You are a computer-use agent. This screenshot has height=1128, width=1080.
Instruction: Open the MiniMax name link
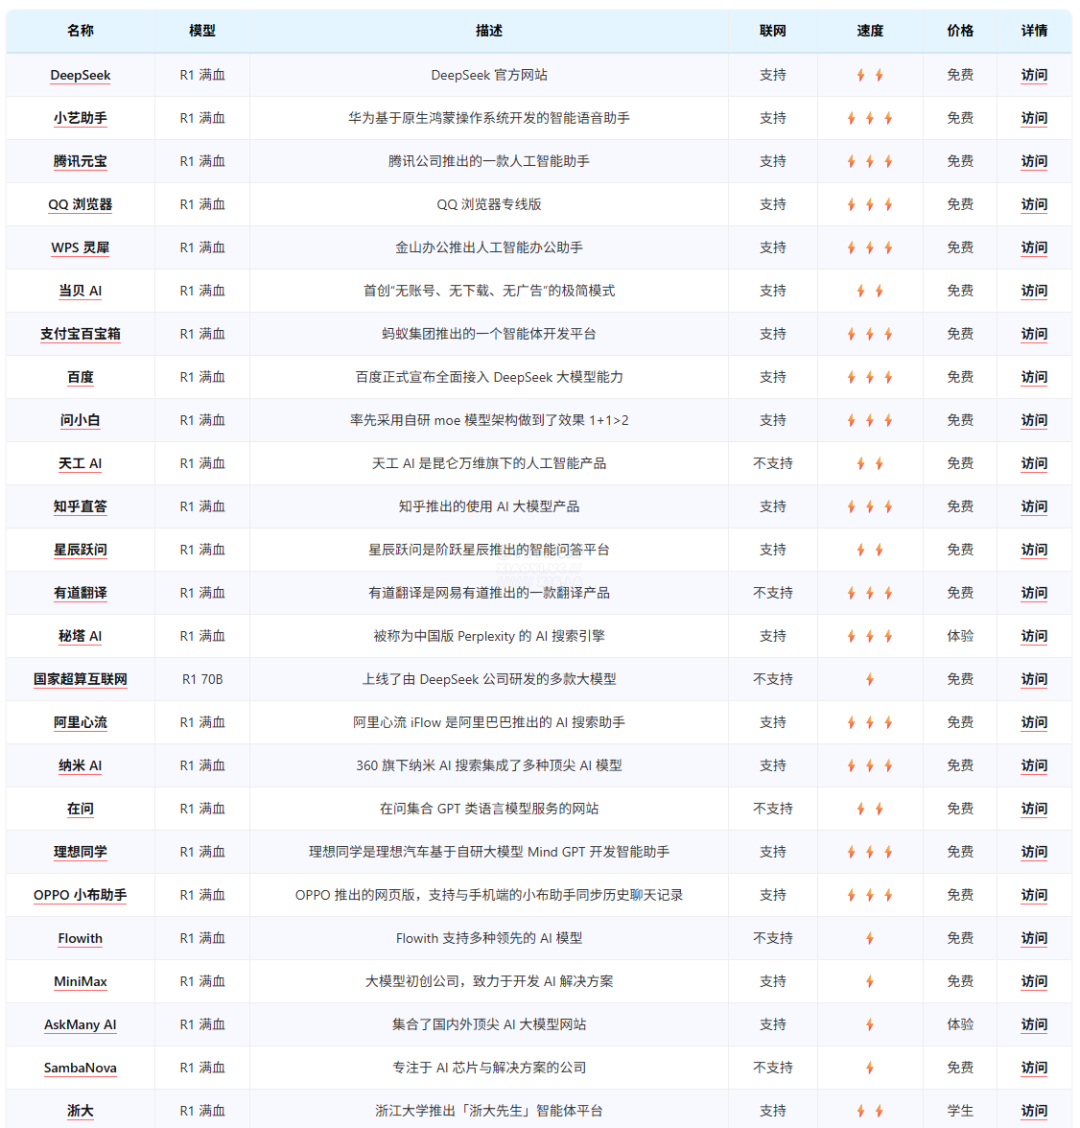click(80, 981)
